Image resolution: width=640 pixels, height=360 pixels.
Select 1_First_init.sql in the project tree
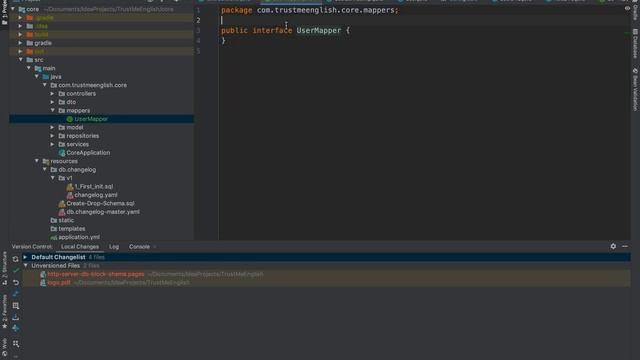tap(94, 187)
